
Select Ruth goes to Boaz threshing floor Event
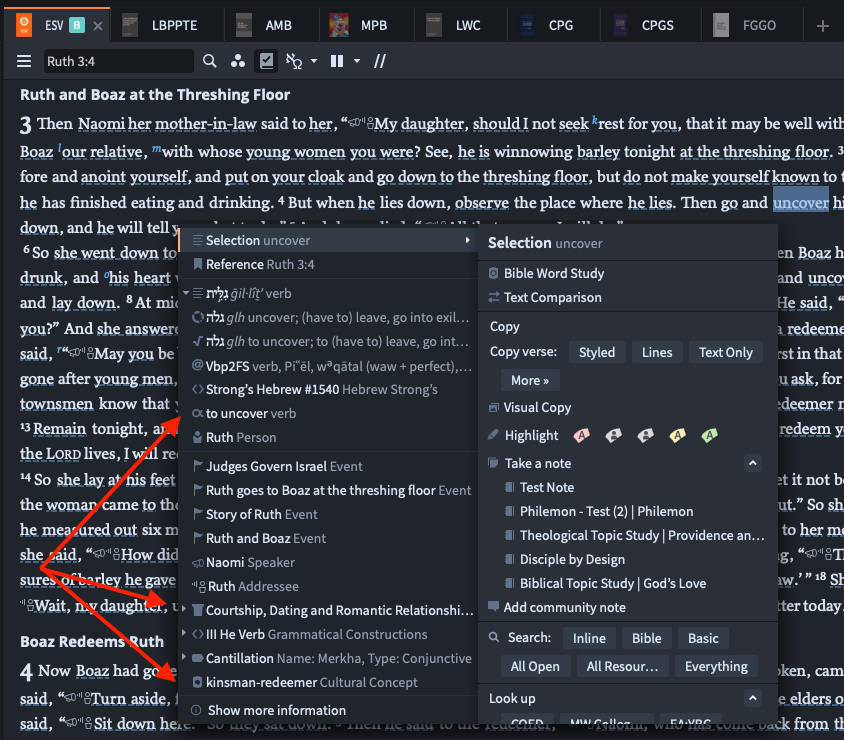328,490
